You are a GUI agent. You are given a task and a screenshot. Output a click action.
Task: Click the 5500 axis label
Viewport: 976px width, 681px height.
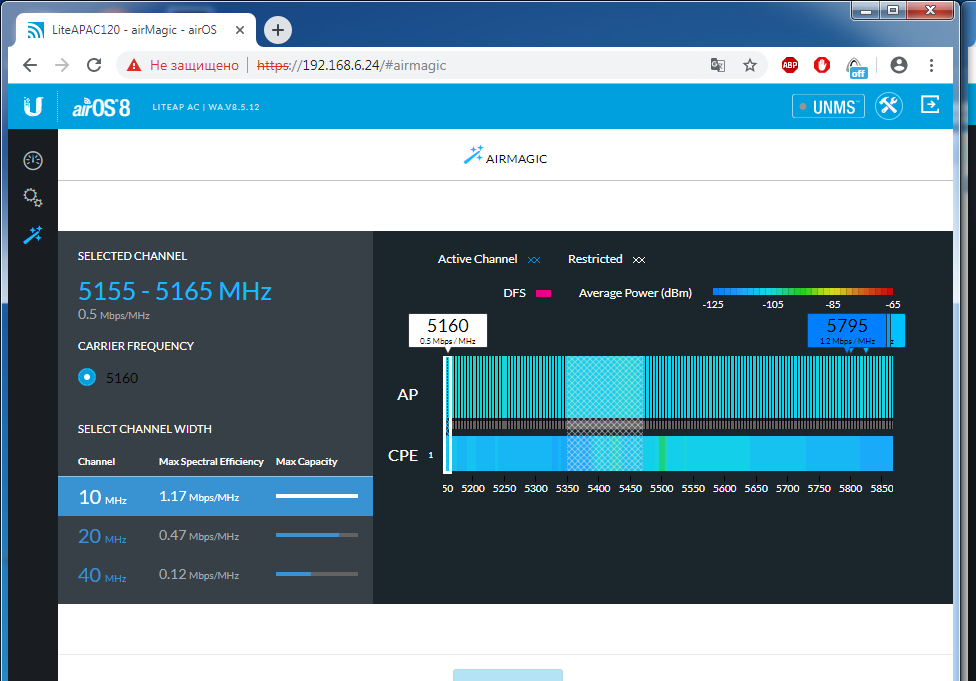click(x=662, y=489)
